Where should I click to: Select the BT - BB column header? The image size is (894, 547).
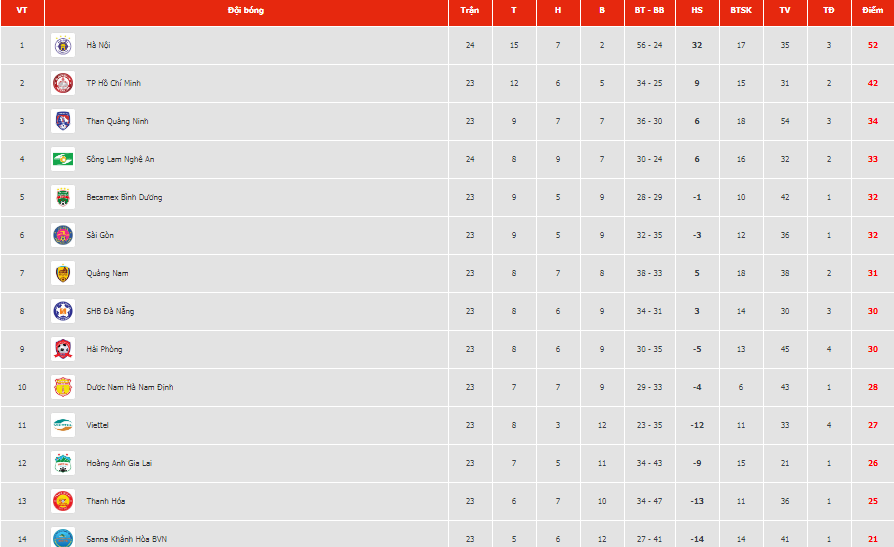[x=649, y=10]
